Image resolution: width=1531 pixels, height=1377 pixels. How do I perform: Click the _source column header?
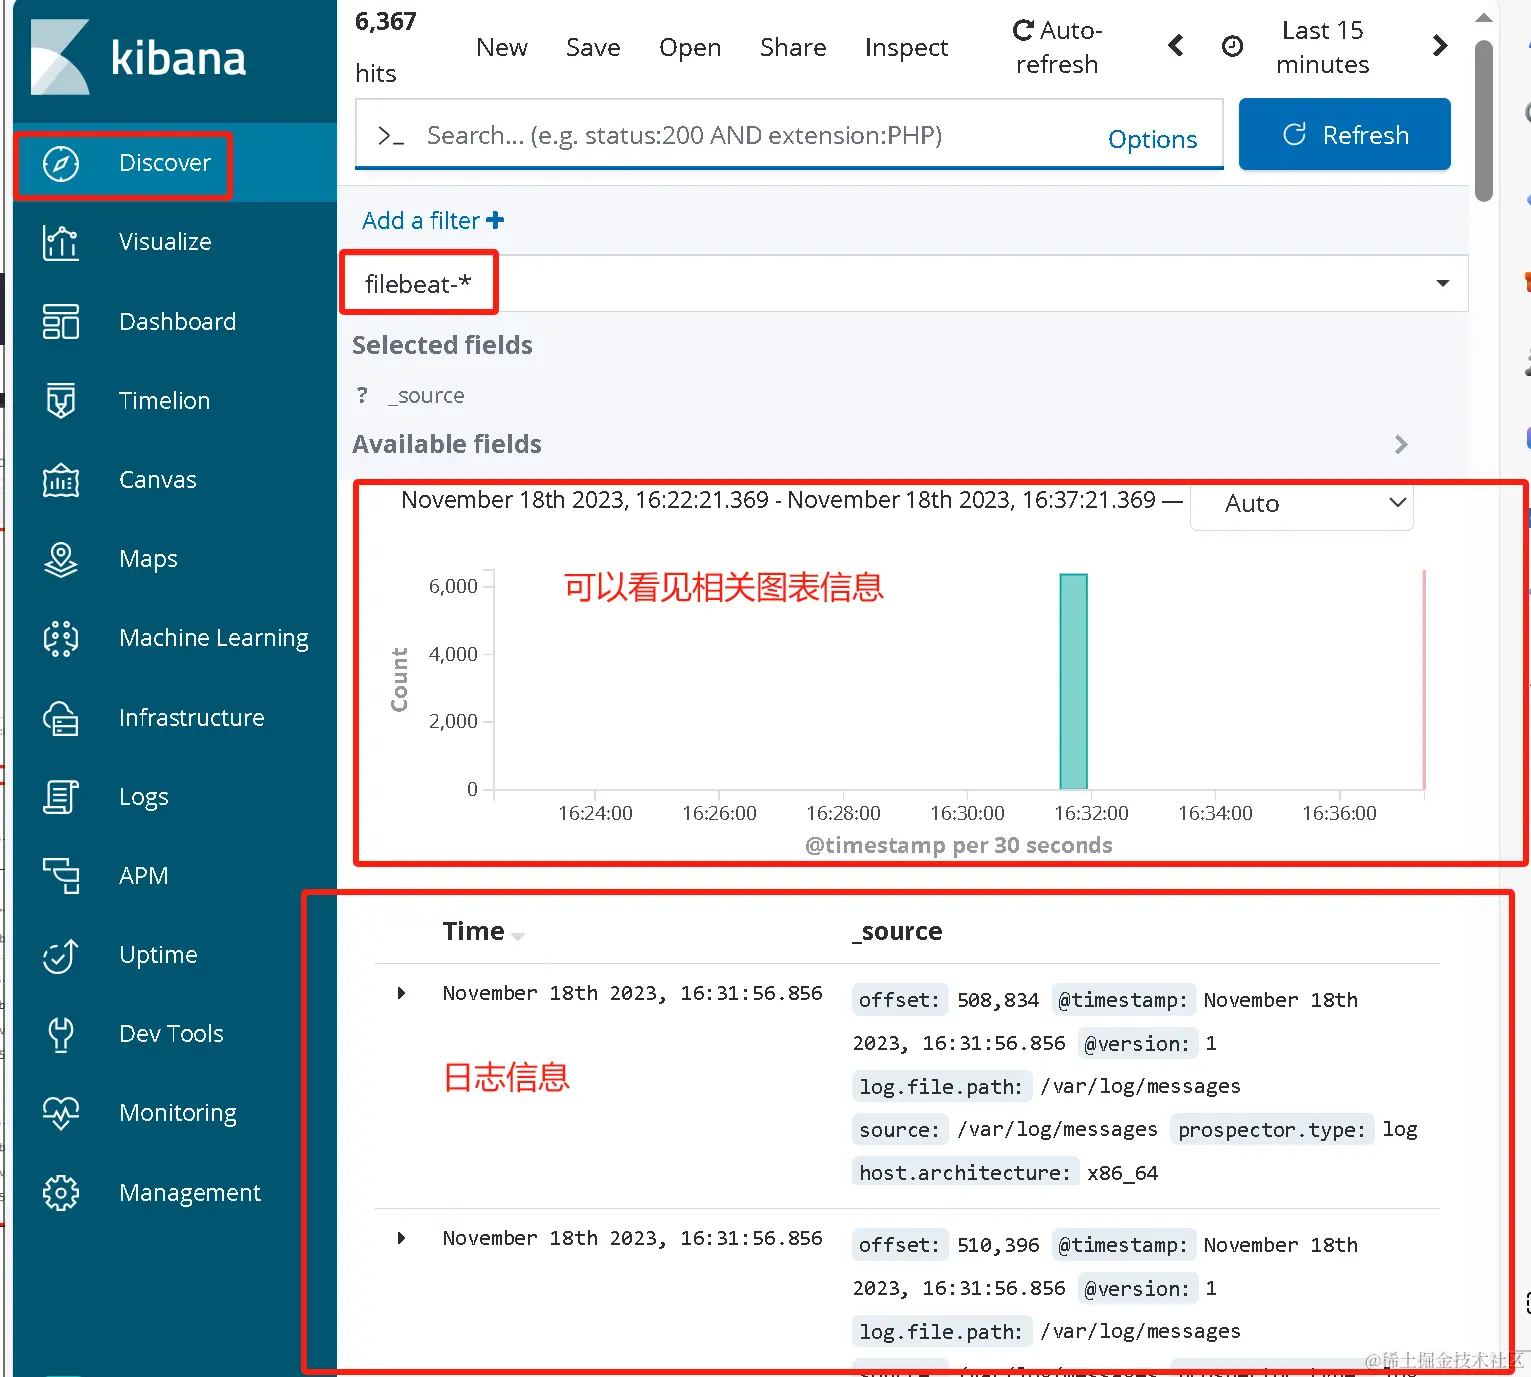[x=897, y=931]
